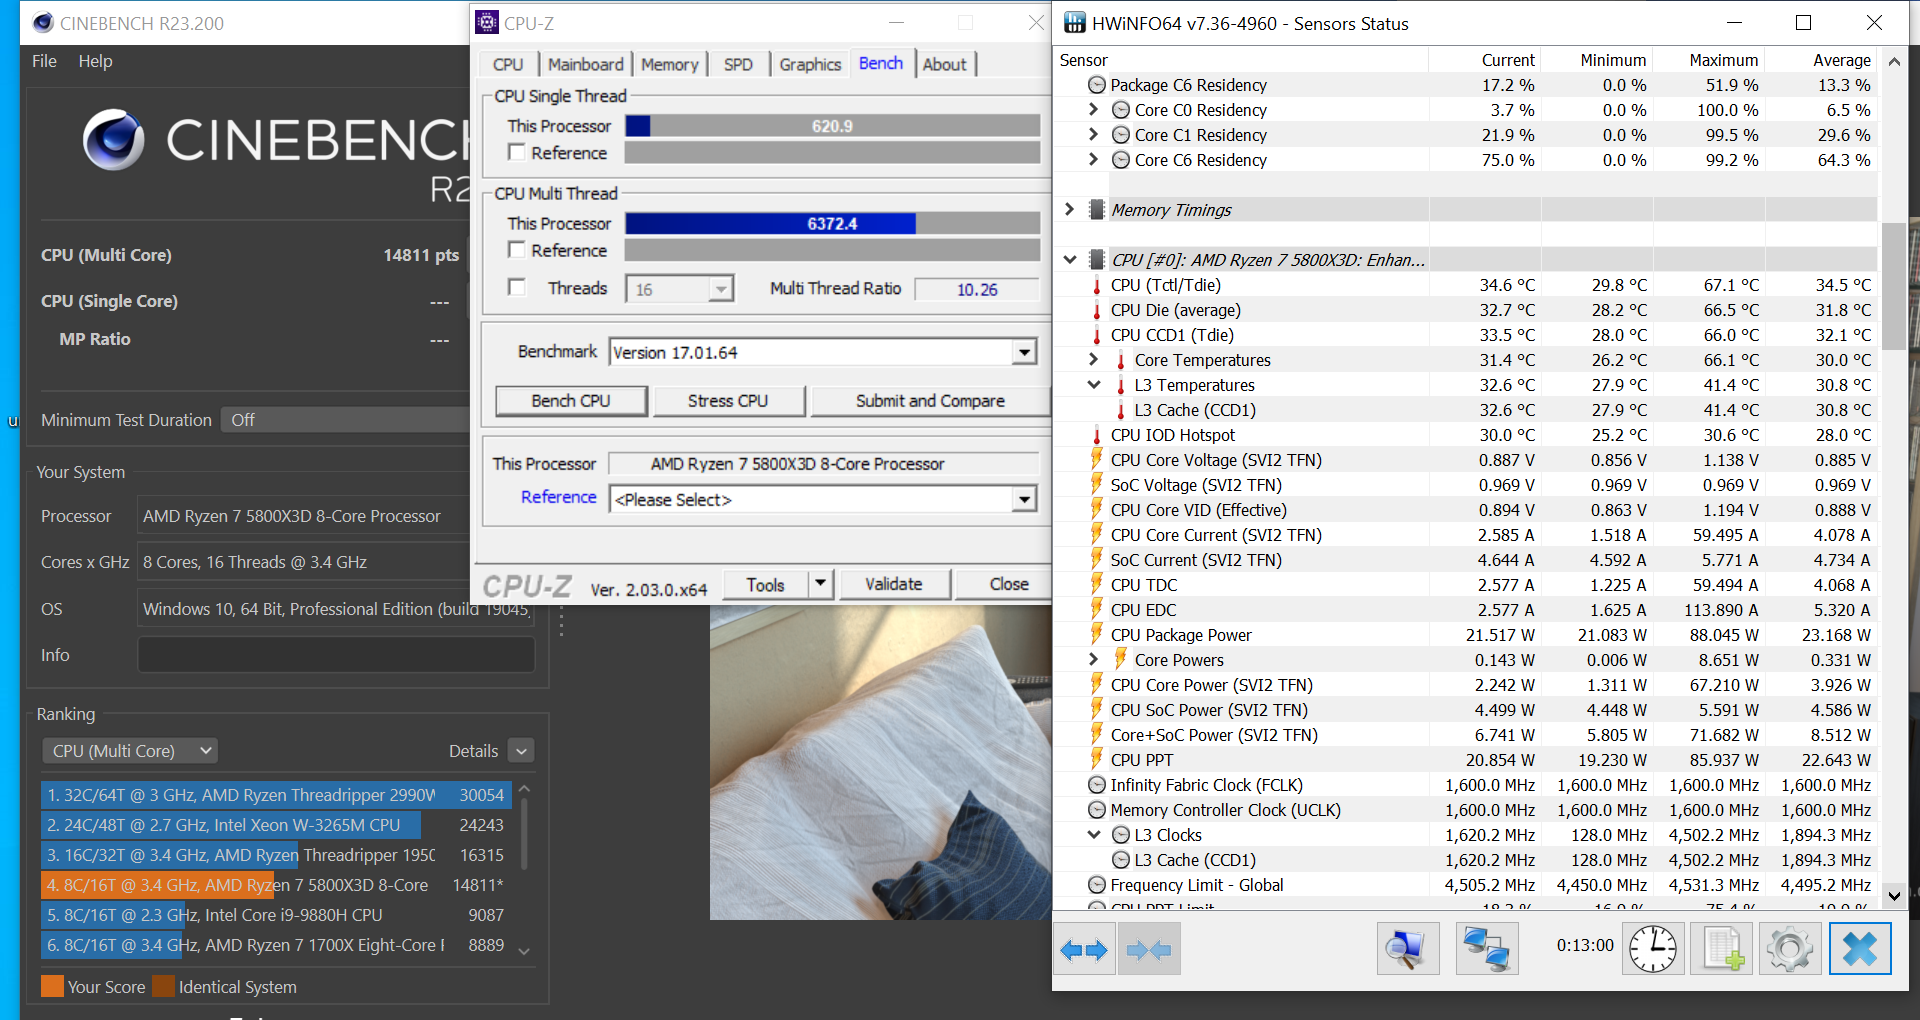1920x1020 pixels.
Task: Expand Core Temperatures in the sensor tree
Action: pyautogui.click(x=1092, y=360)
